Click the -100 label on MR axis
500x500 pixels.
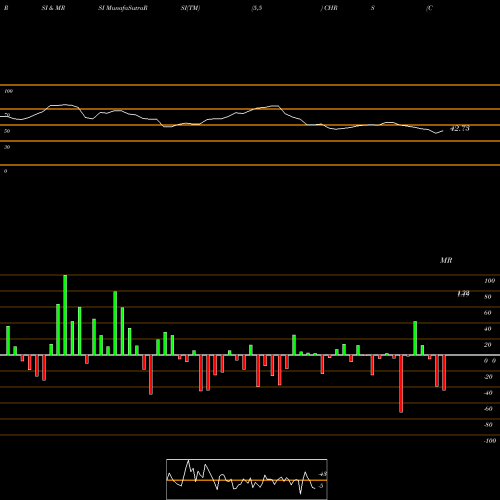[x=490, y=441]
